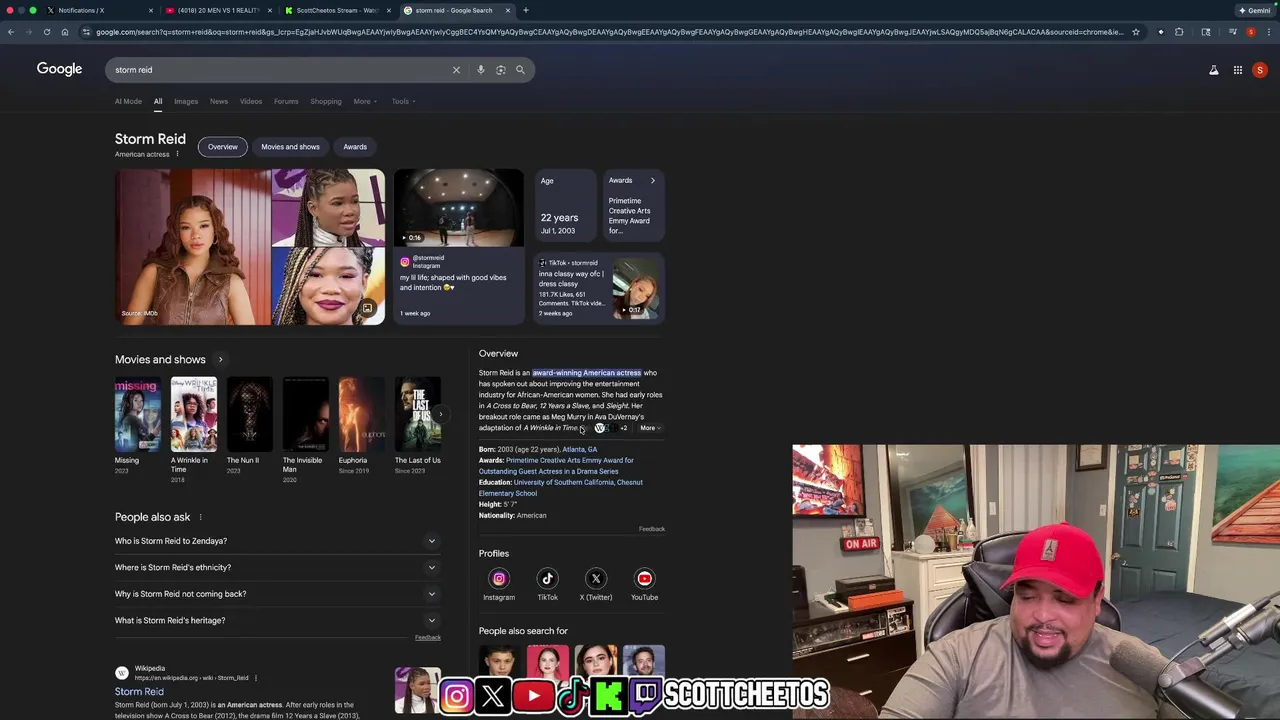The height and width of the screenshot is (720, 1280).
Task: Expand Where is Storm Reid's ethnicity?
Action: pyautogui.click(x=278, y=567)
